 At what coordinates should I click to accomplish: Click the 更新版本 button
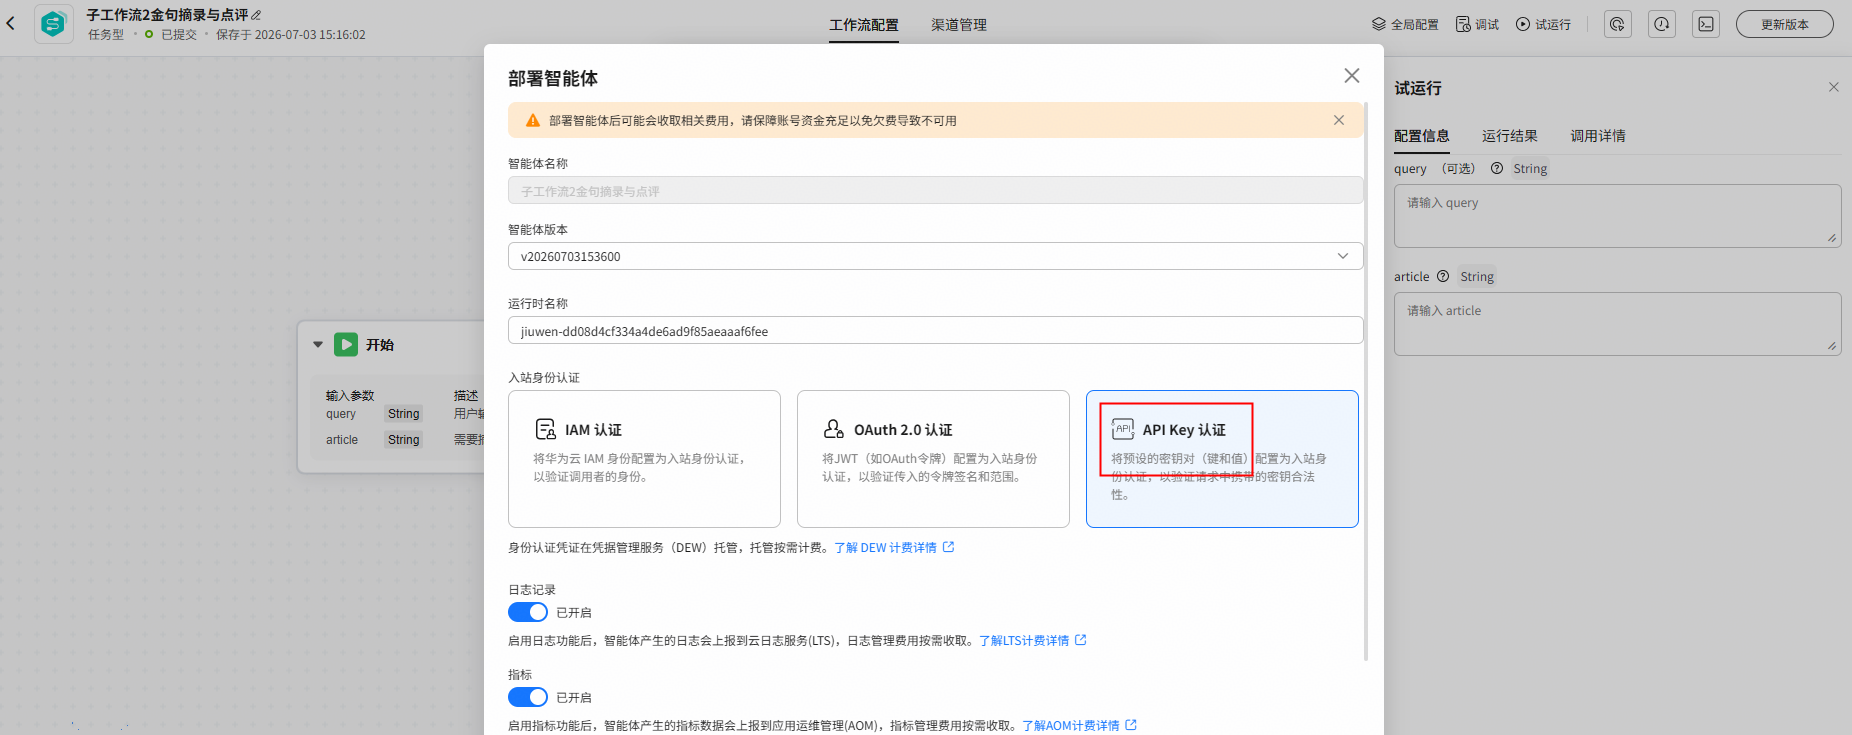[1785, 24]
